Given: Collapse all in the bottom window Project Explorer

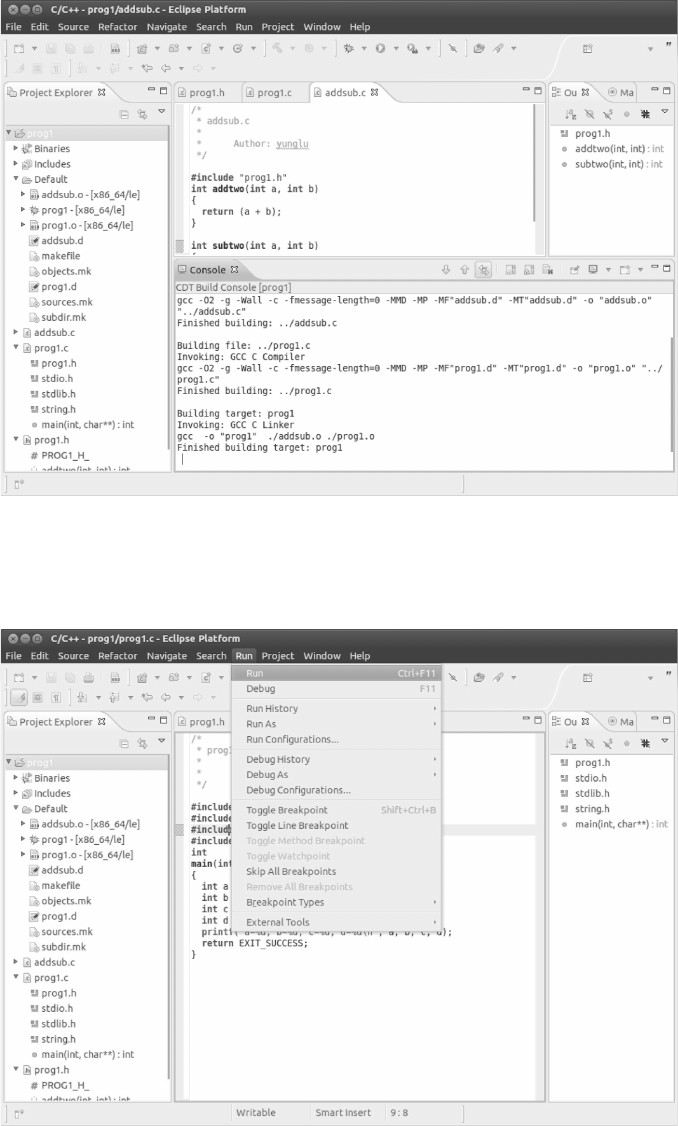Looking at the screenshot, I should [x=124, y=743].
